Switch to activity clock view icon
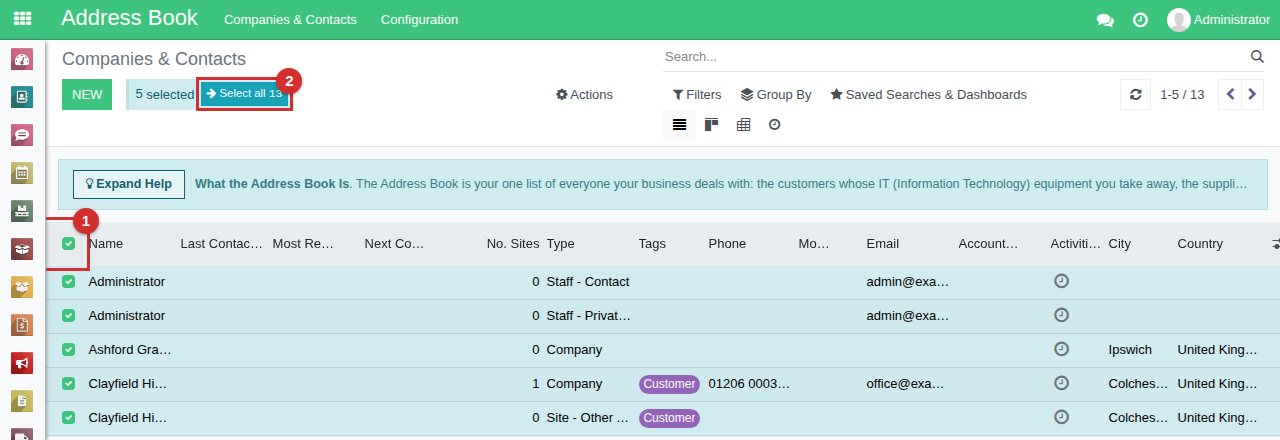This screenshot has height=440, width=1280. 774,125
